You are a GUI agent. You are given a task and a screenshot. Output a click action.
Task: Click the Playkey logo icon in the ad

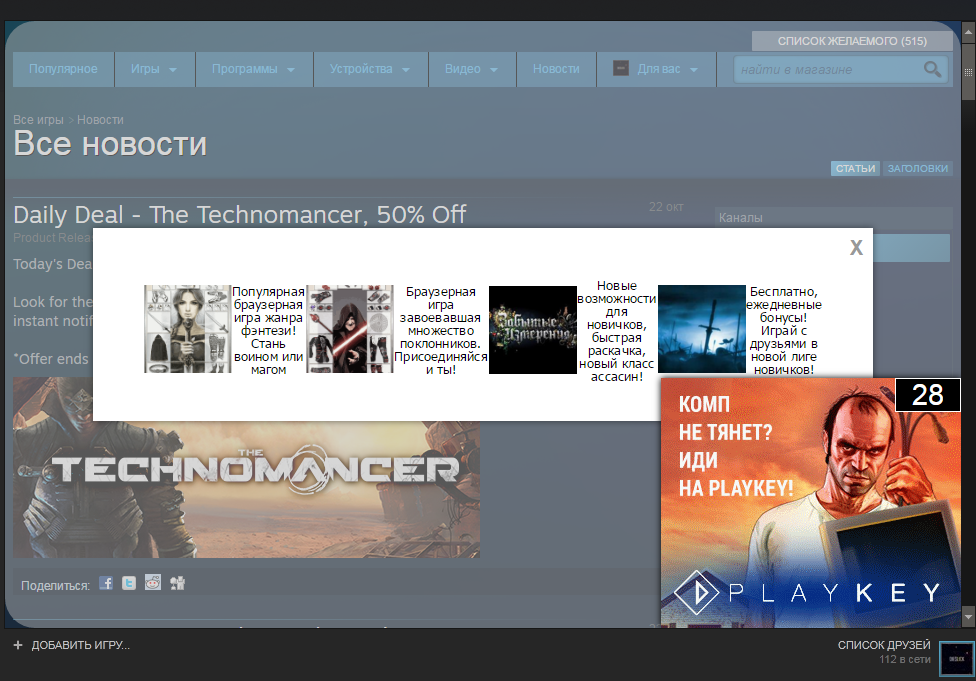coord(697,592)
